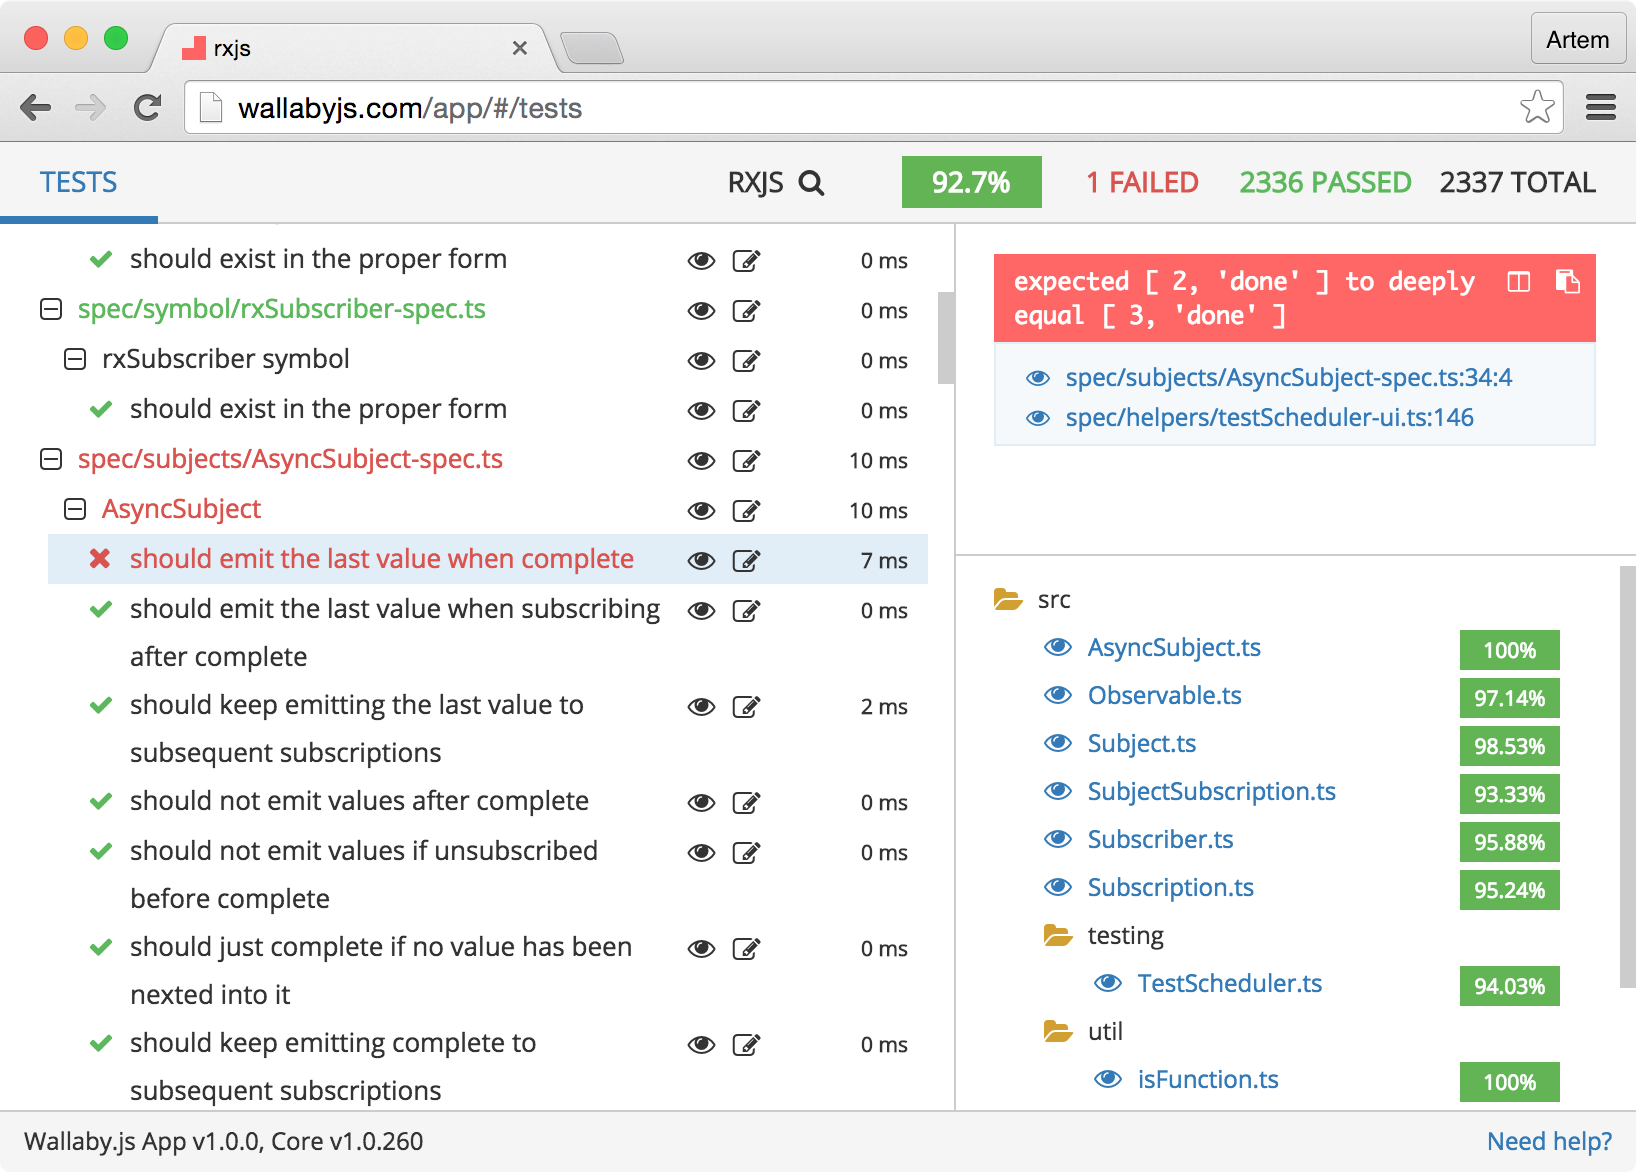
Task: Filter by 2336 PASSED tests
Action: [1325, 183]
